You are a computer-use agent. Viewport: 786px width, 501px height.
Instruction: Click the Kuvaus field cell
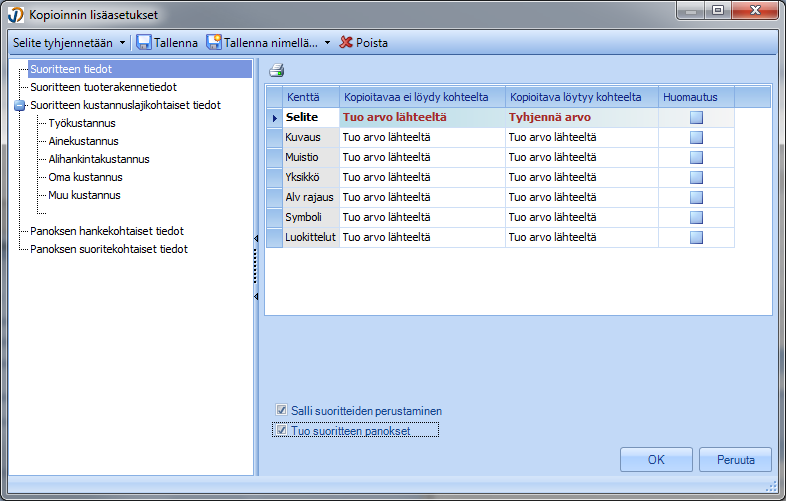pos(311,137)
